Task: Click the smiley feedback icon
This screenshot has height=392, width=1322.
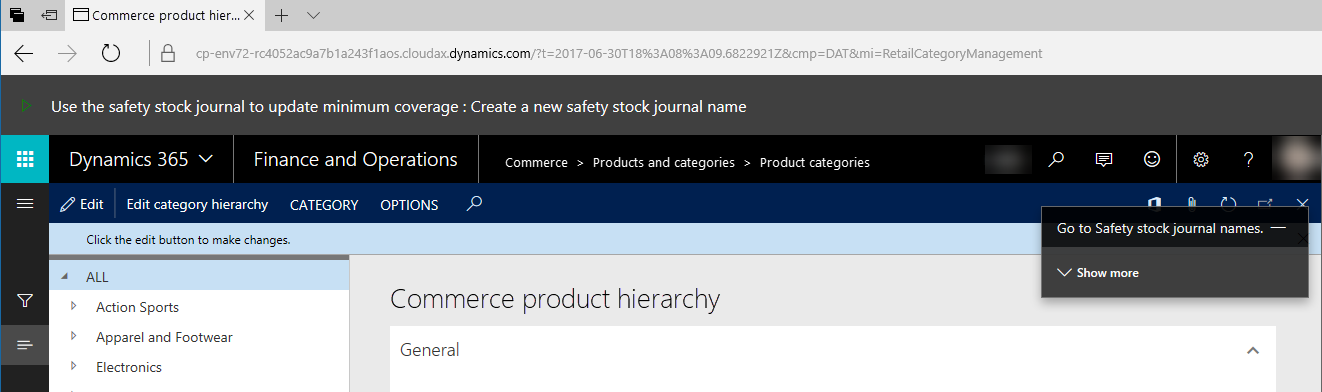Action: [1152, 159]
